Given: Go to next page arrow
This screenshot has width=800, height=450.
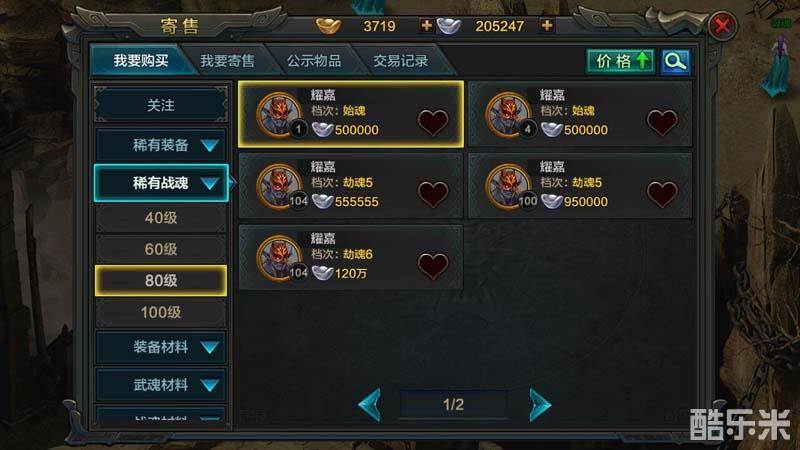Looking at the screenshot, I should (540, 405).
